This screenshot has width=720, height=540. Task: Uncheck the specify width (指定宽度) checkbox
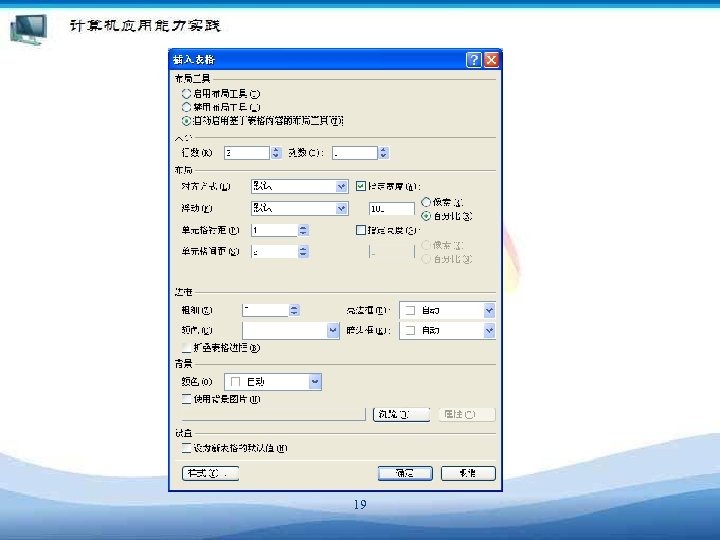[x=361, y=186]
